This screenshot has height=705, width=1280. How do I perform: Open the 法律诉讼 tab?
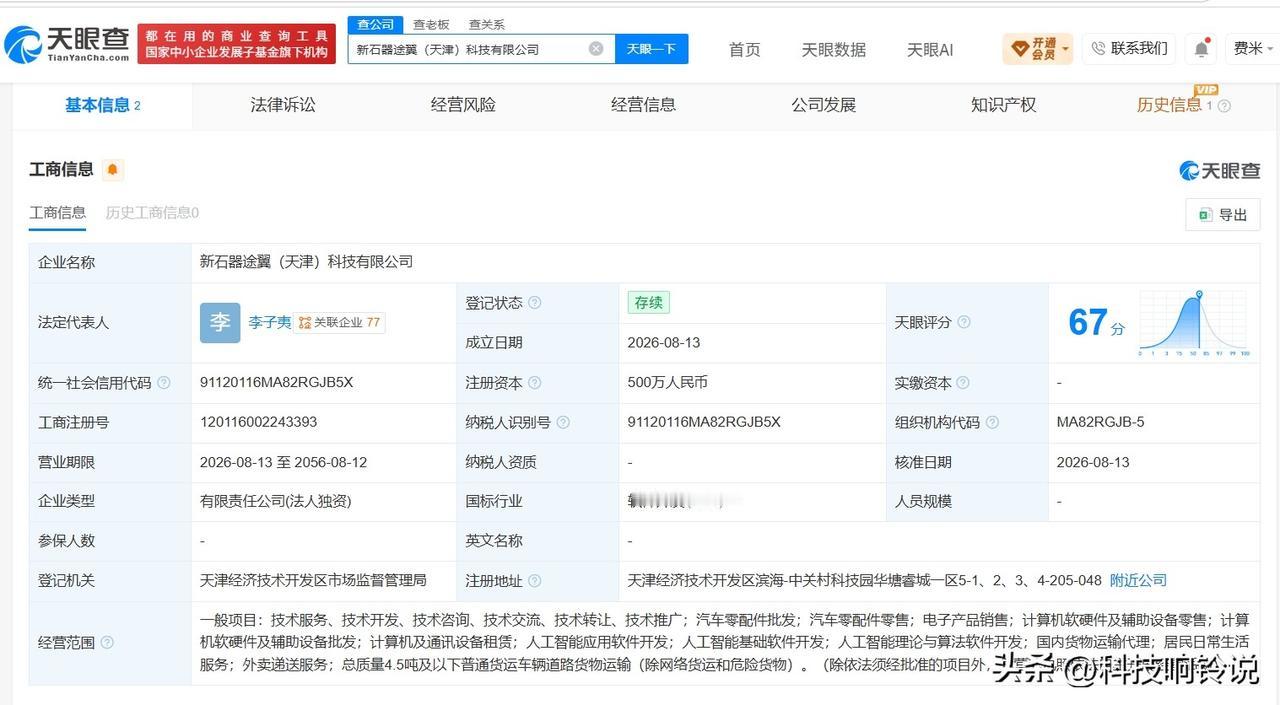point(283,105)
